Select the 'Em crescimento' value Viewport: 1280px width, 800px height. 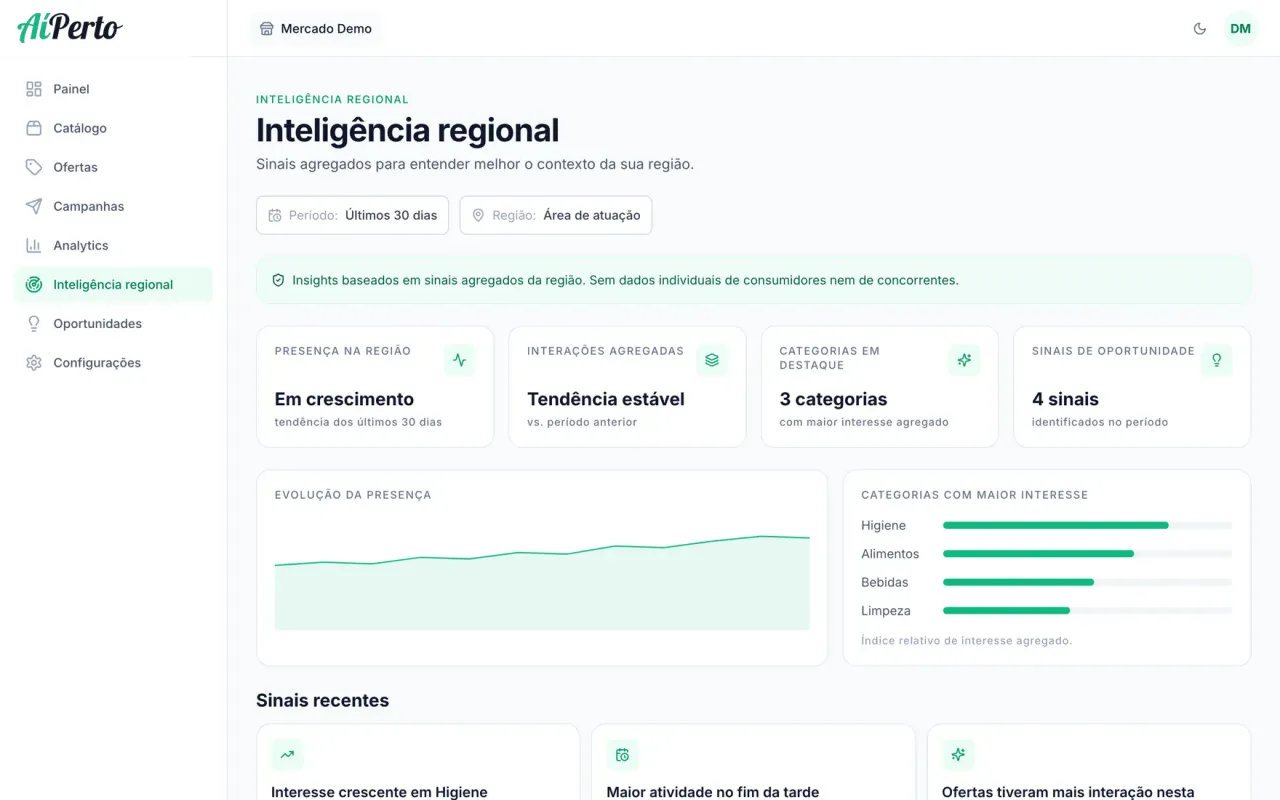click(x=344, y=399)
